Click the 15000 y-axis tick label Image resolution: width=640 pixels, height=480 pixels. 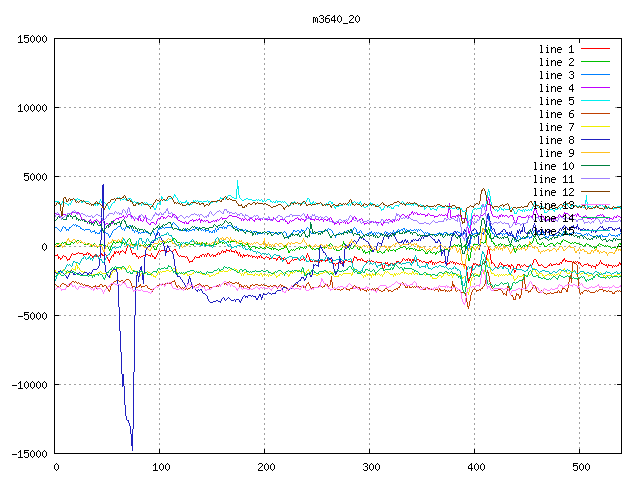coord(31,39)
